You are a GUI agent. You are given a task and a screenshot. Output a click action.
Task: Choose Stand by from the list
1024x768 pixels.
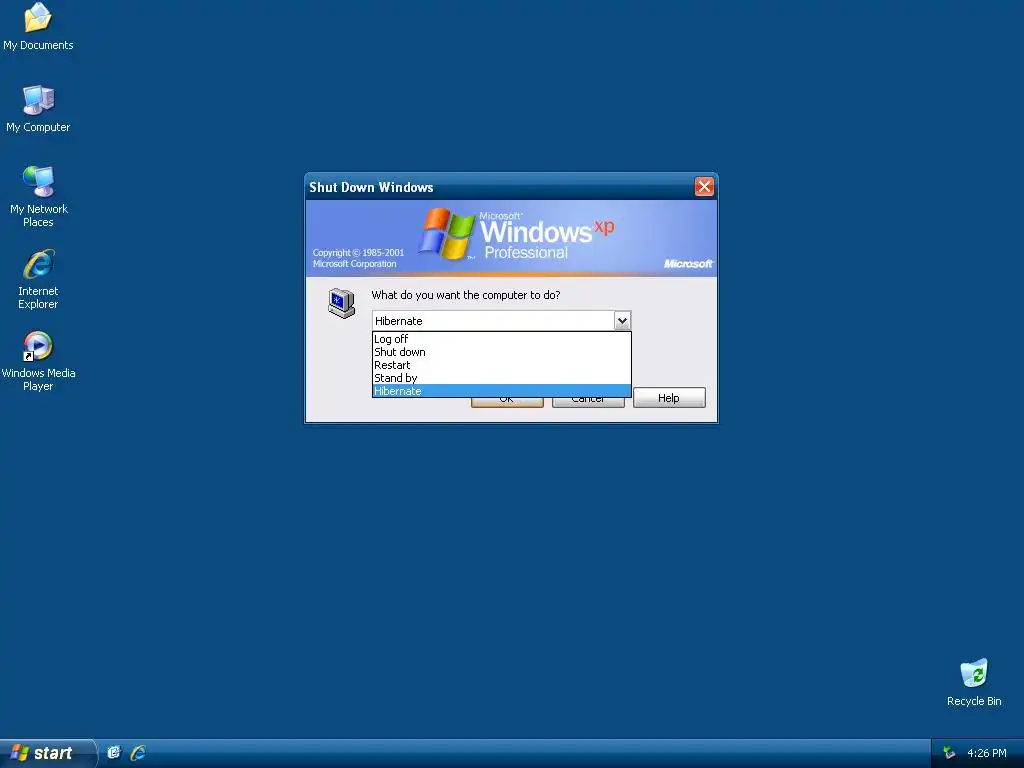[x=502, y=378]
